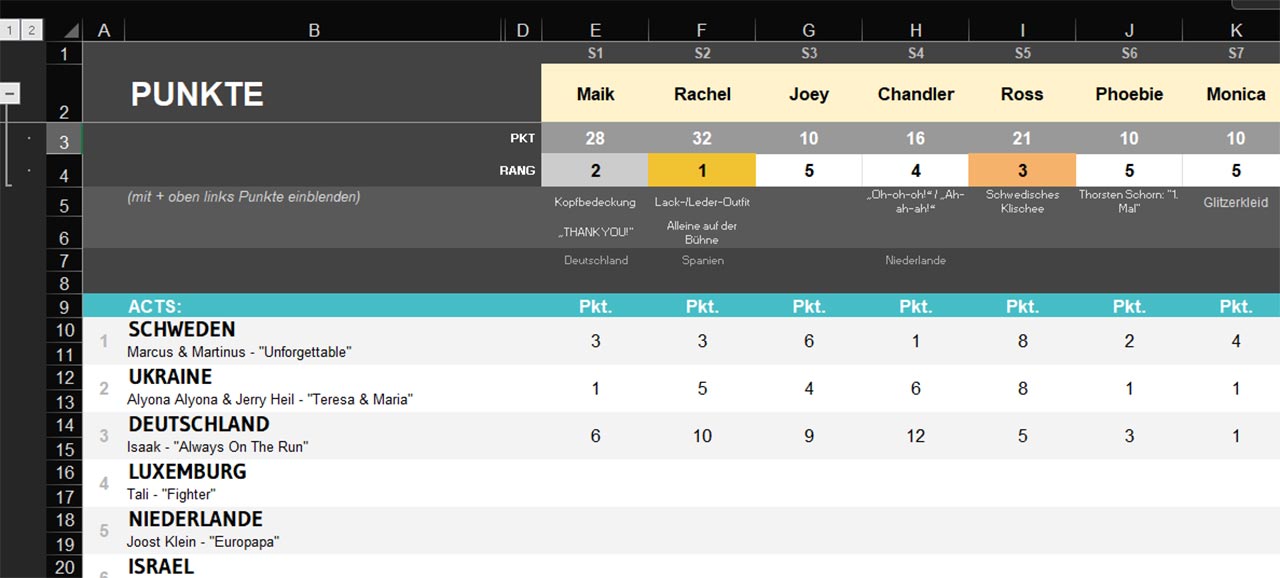Select row 3 header
Screen dimensions: 1280x578
click(x=65, y=142)
